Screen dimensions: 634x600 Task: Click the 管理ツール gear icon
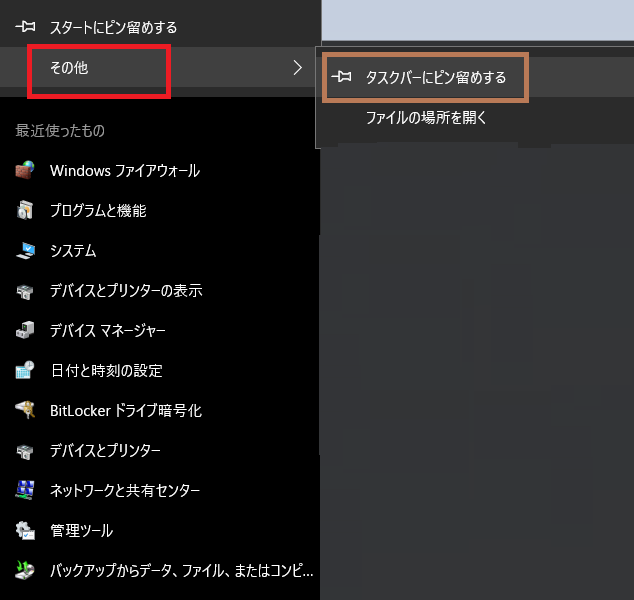(x=25, y=530)
